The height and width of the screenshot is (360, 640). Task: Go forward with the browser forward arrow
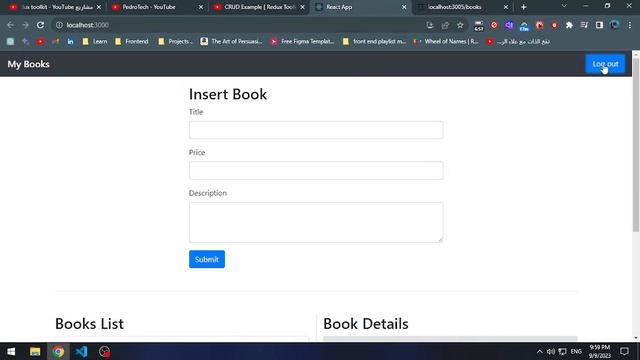[25, 25]
